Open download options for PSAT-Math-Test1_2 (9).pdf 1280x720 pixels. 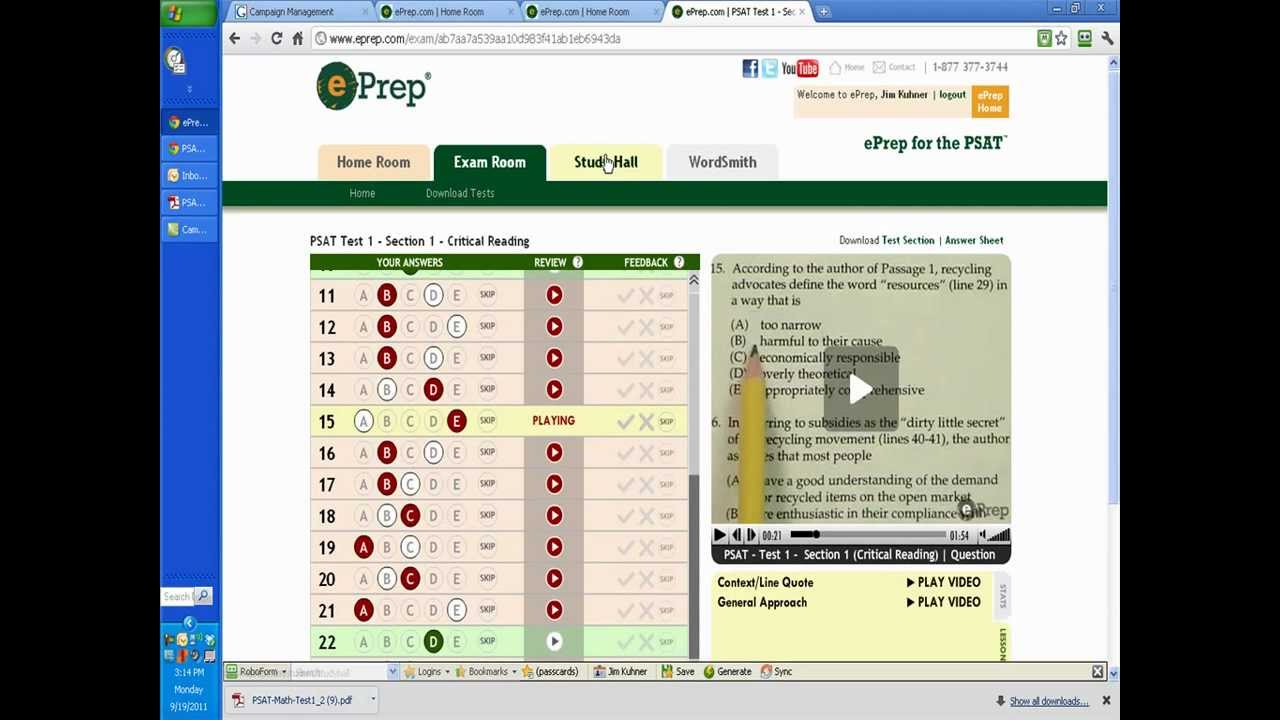click(x=372, y=700)
